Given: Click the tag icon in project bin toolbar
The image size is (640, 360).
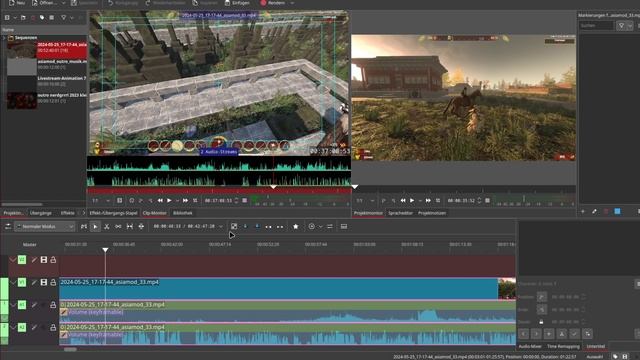Looking at the screenshot, I should (x=42, y=18).
